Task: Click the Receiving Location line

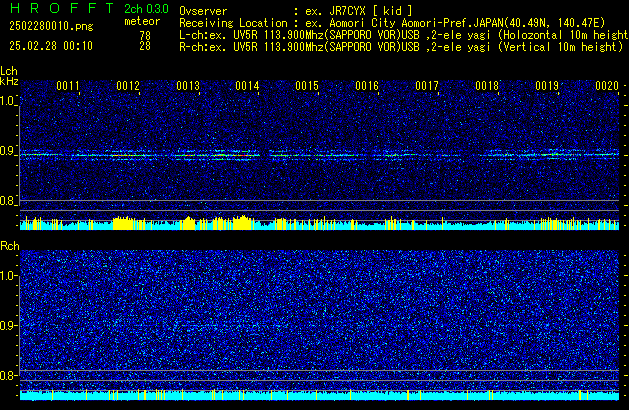Action: click(392, 23)
